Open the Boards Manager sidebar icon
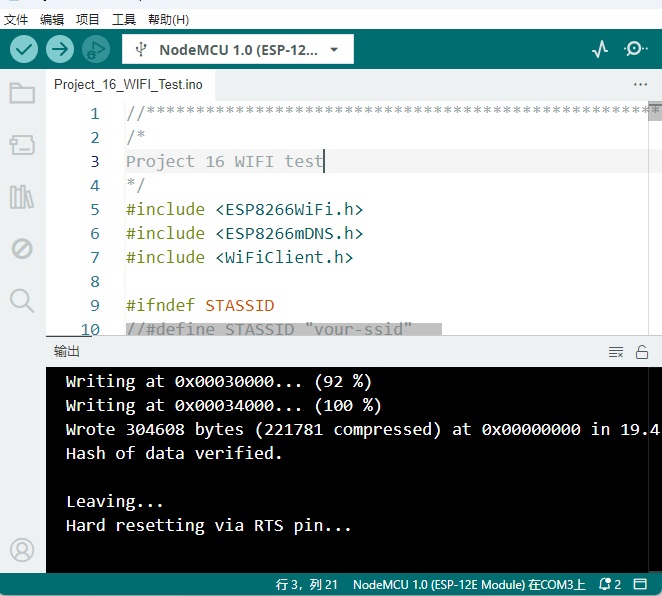 [22, 145]
